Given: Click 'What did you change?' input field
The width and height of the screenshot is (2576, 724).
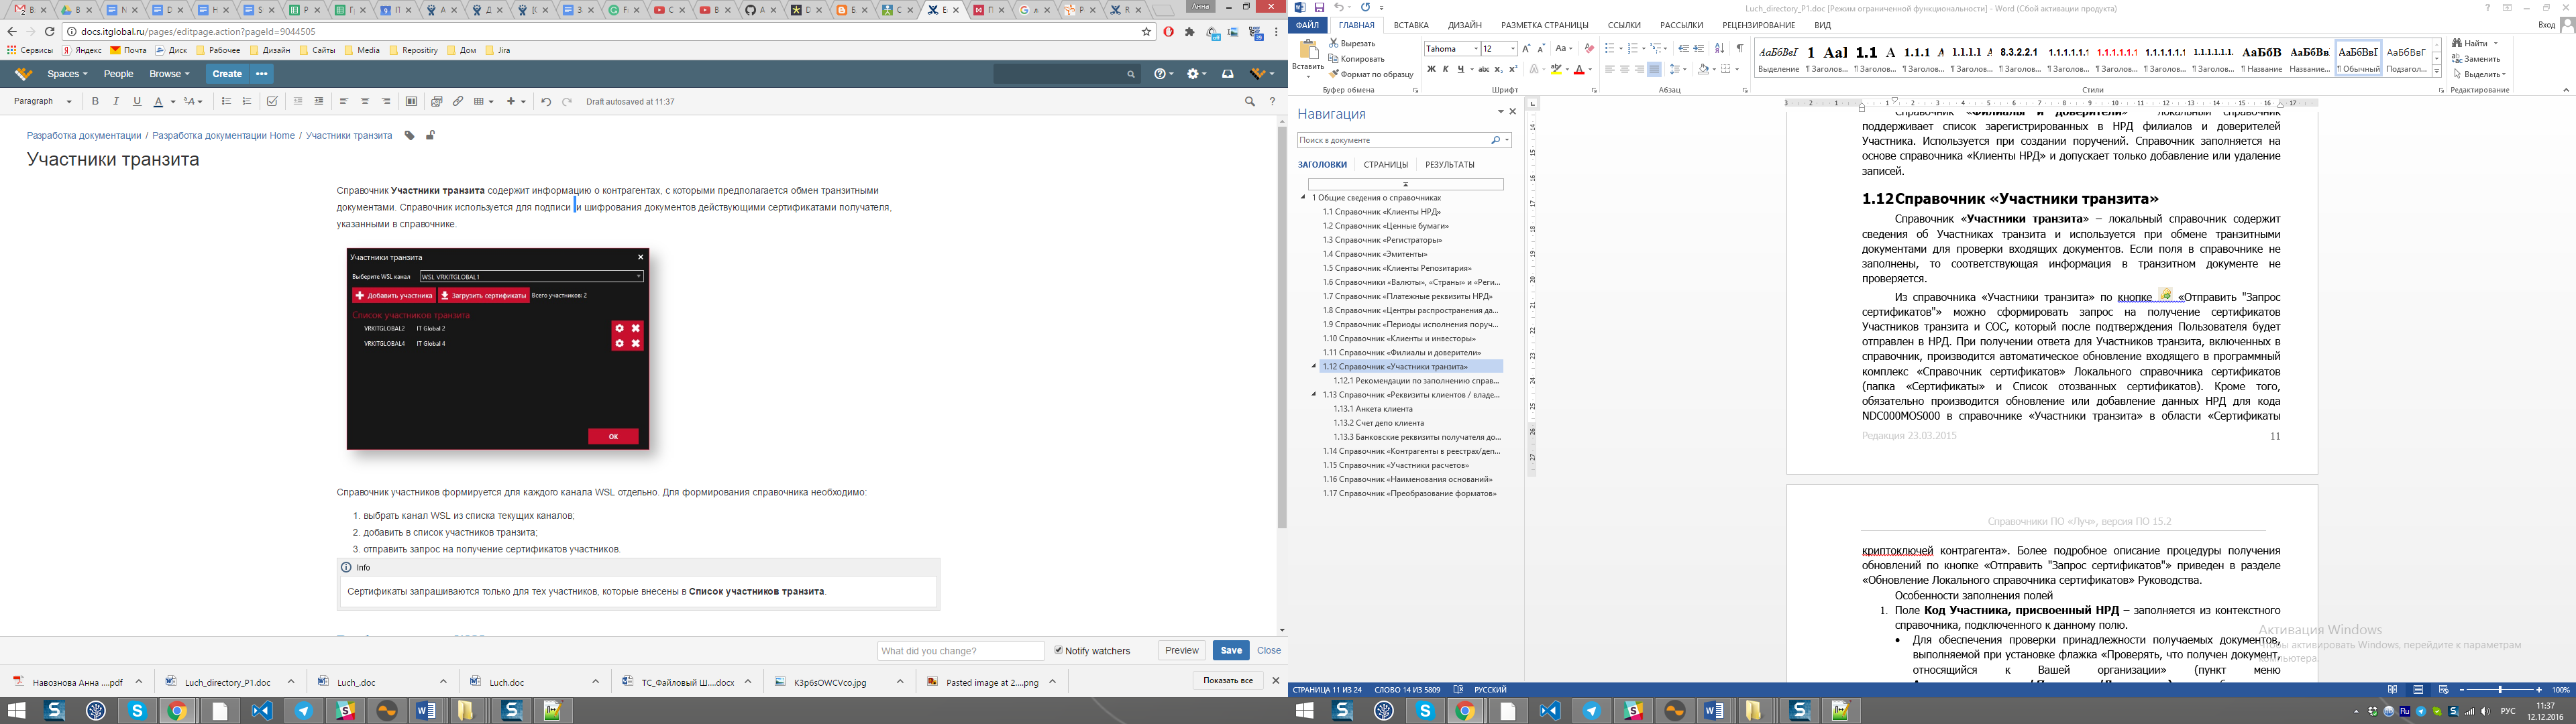Looking at the screenshot, I should click(960, 651).
